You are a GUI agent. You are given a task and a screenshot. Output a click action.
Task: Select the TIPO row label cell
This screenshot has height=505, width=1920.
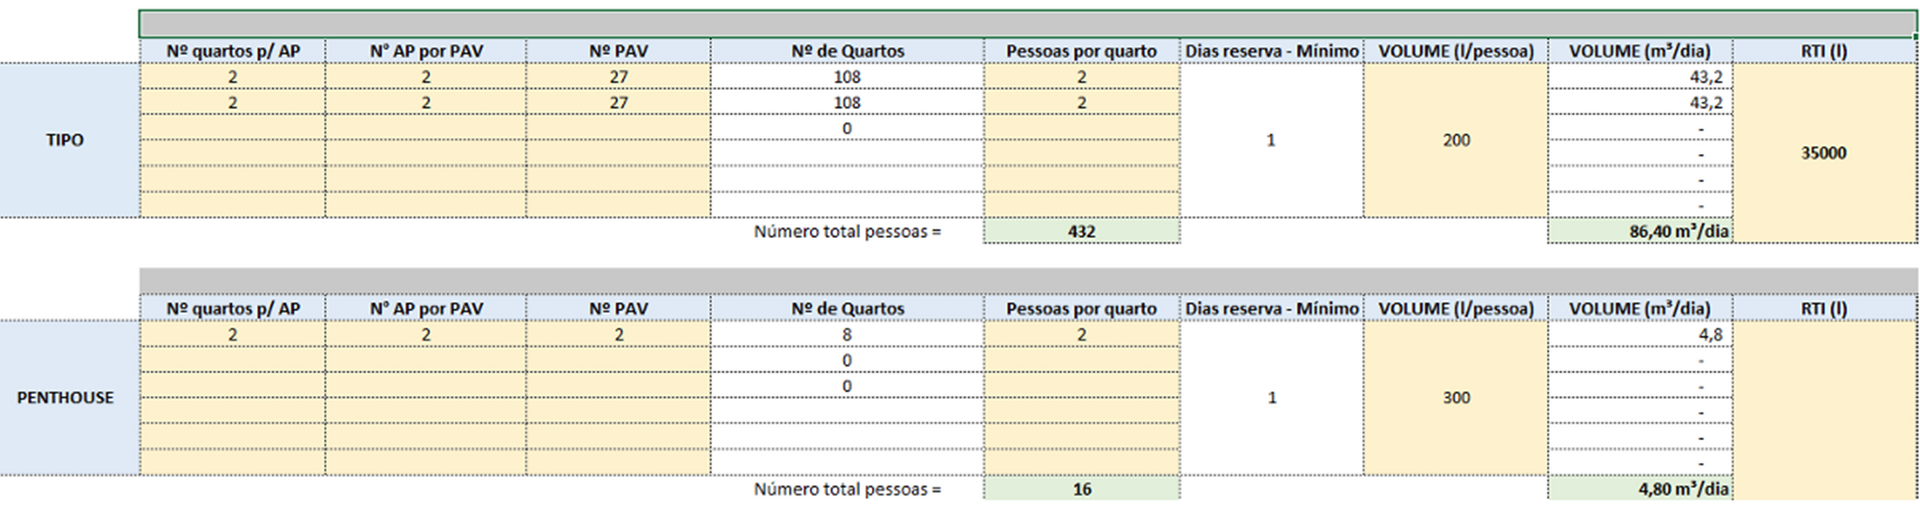[66, 140]
